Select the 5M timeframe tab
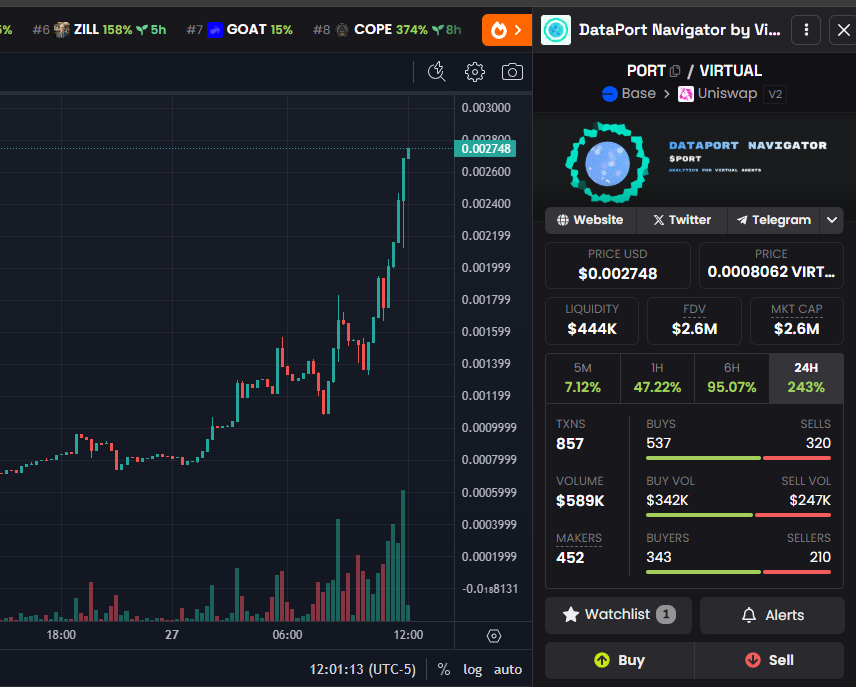Viewport: 856px width, 687px height. pos(582,378)
